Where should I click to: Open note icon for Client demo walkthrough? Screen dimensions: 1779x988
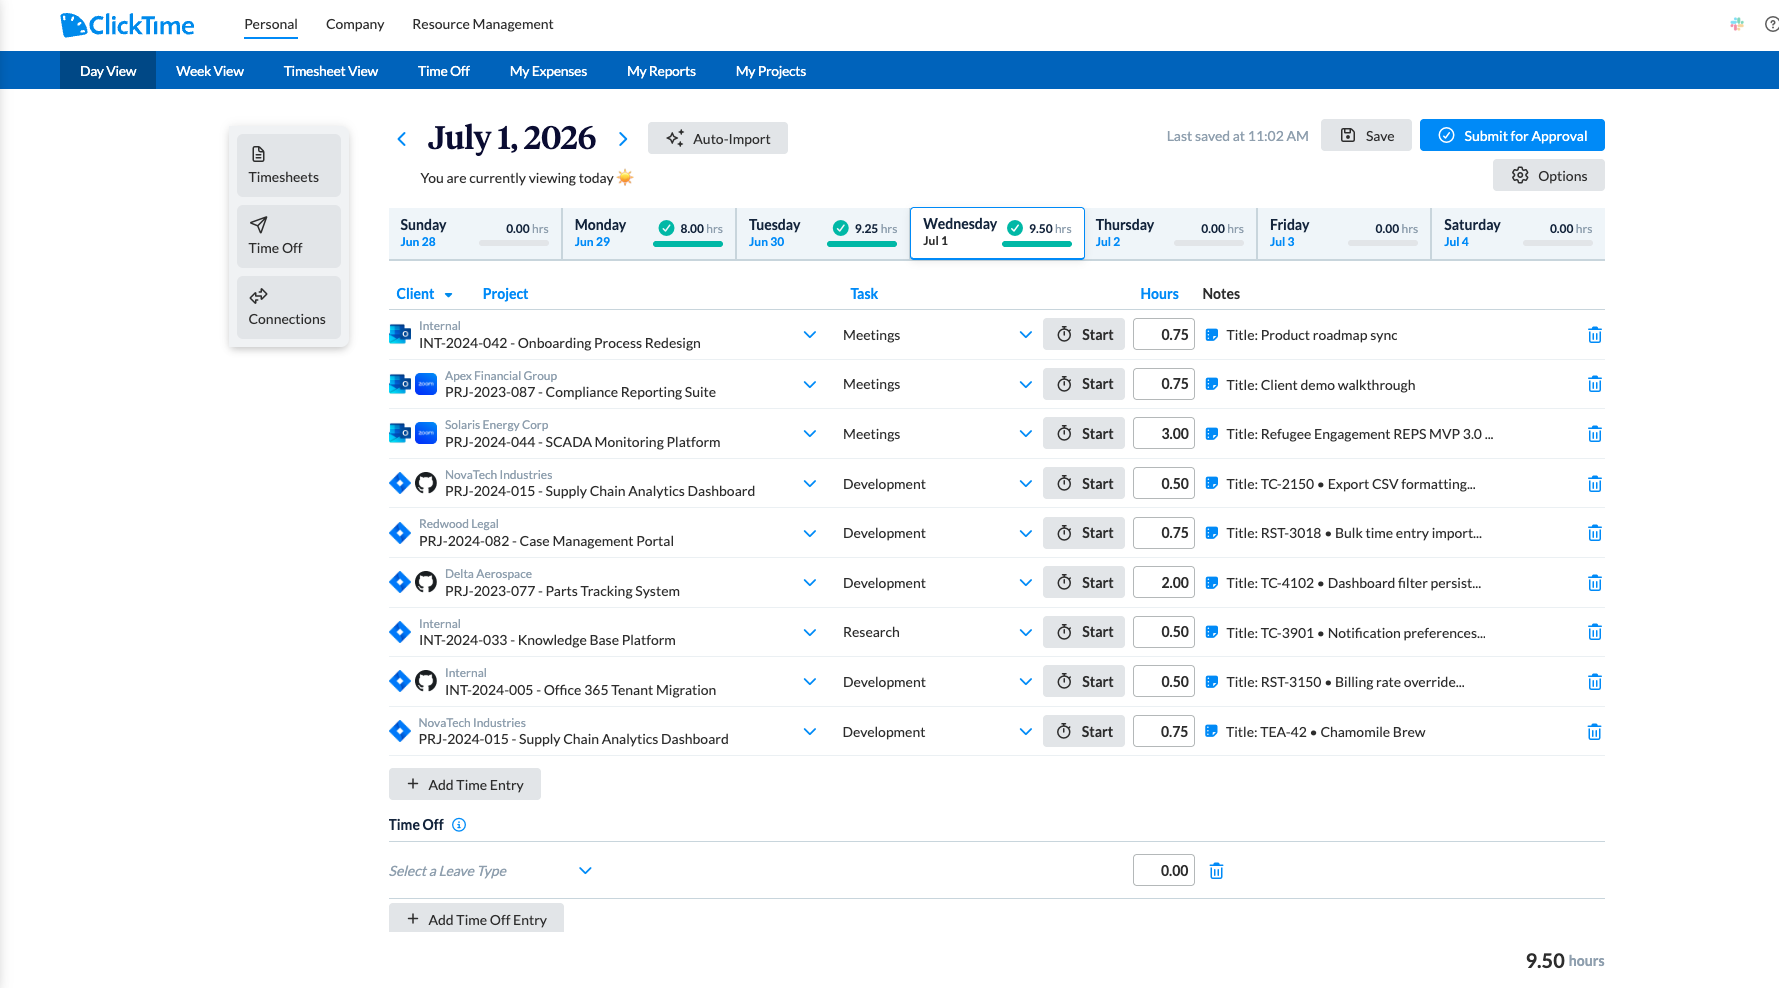click(x=1211, y=384)
